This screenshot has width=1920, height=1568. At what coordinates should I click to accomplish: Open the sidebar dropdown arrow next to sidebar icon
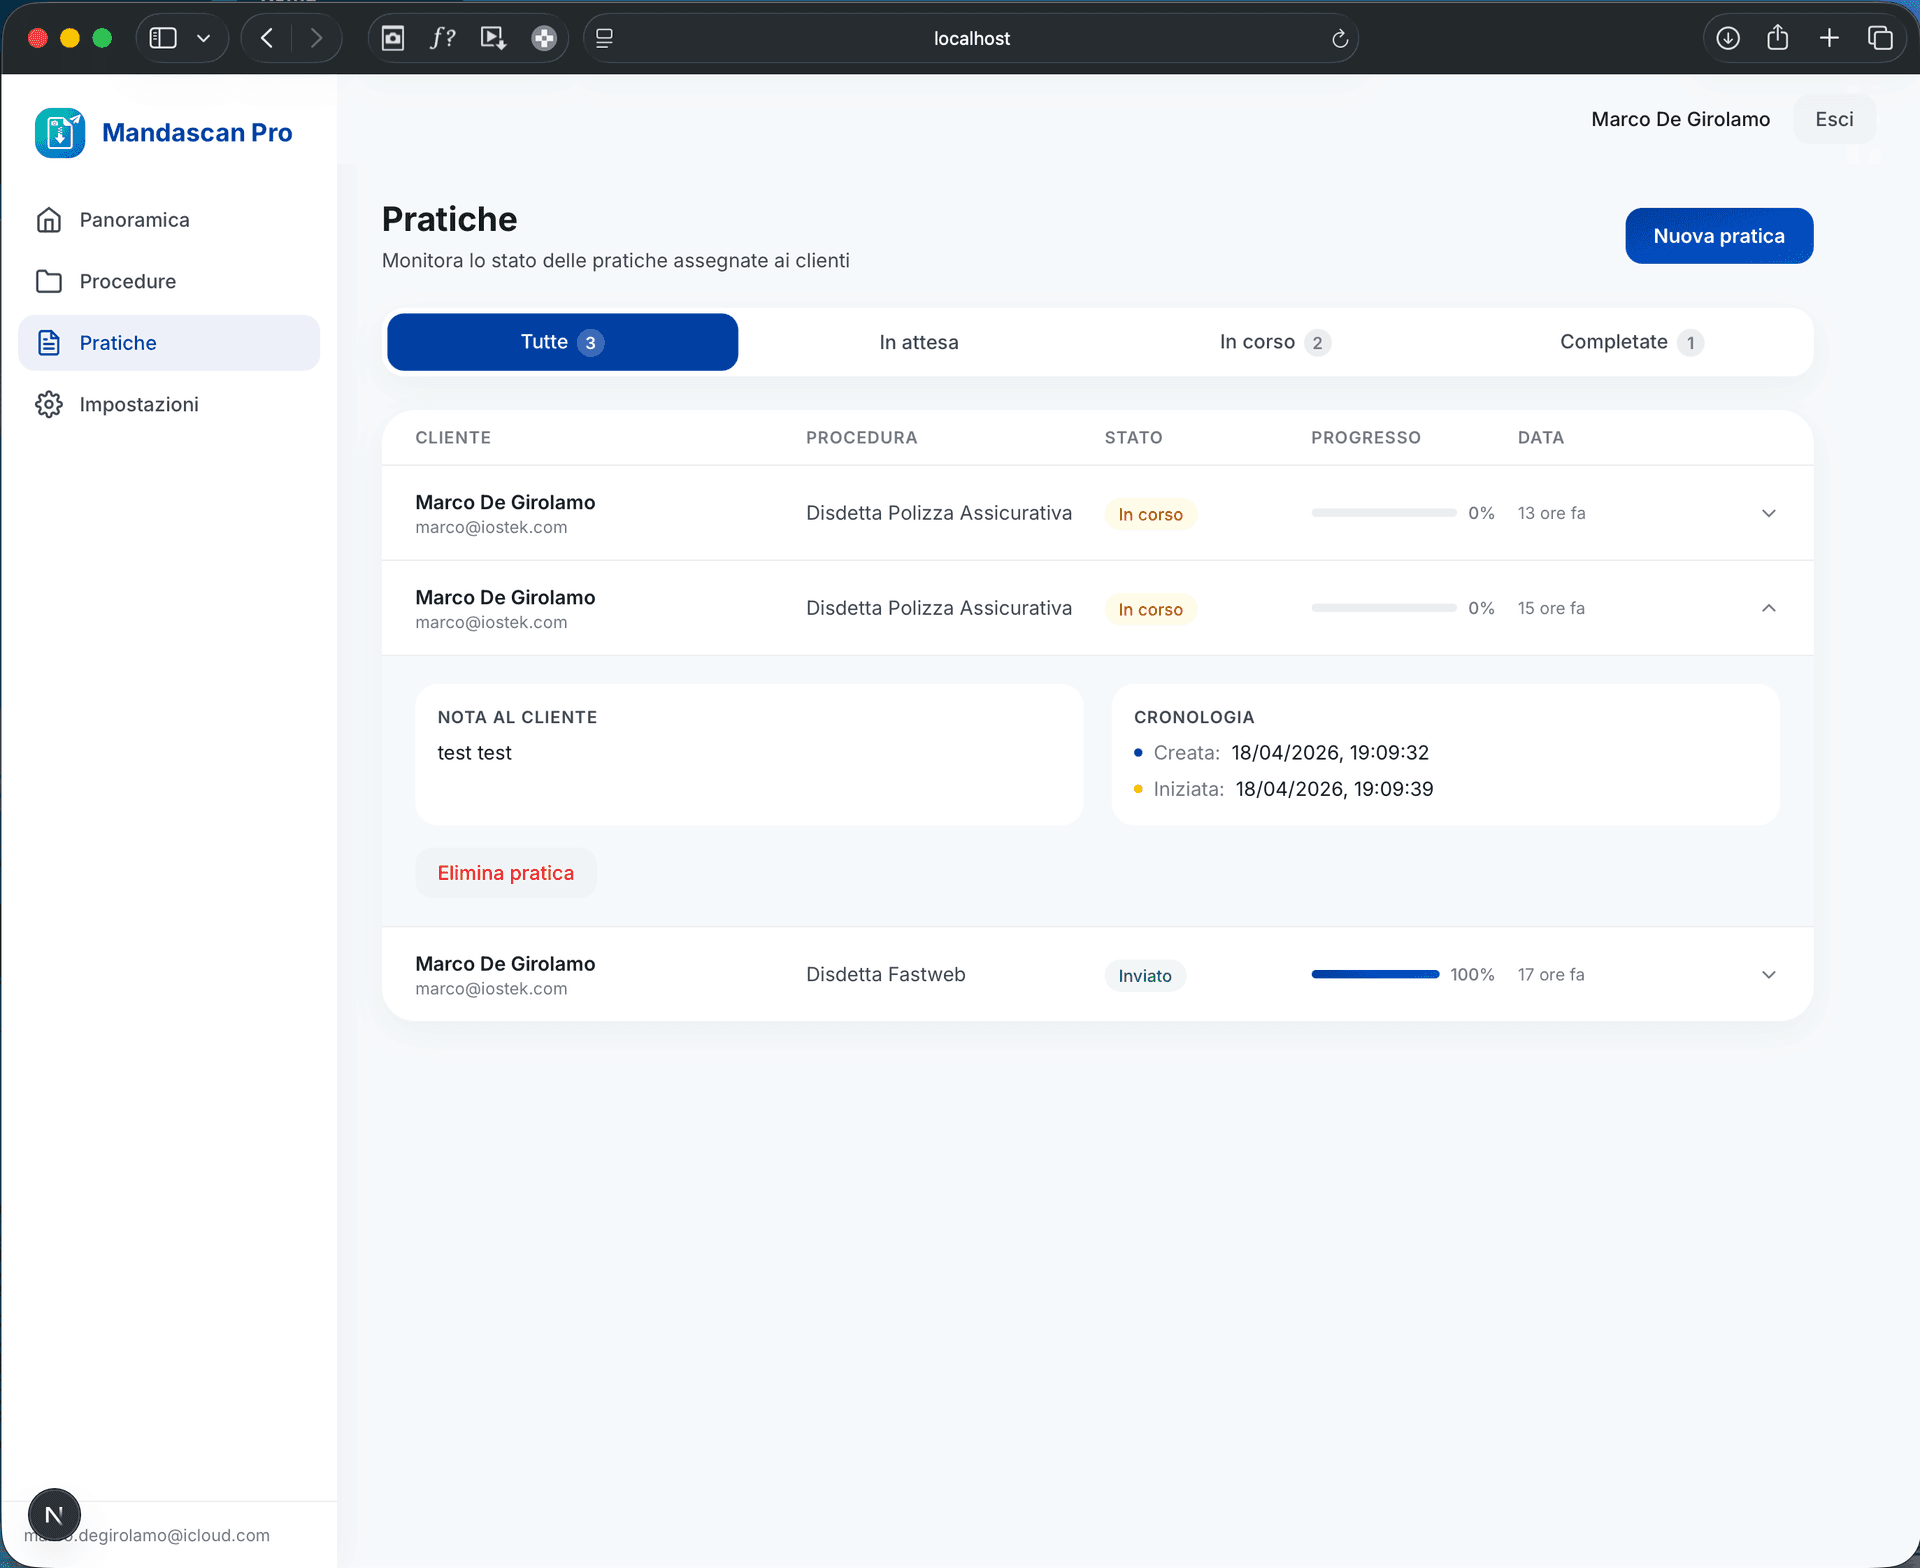(204, 37)
